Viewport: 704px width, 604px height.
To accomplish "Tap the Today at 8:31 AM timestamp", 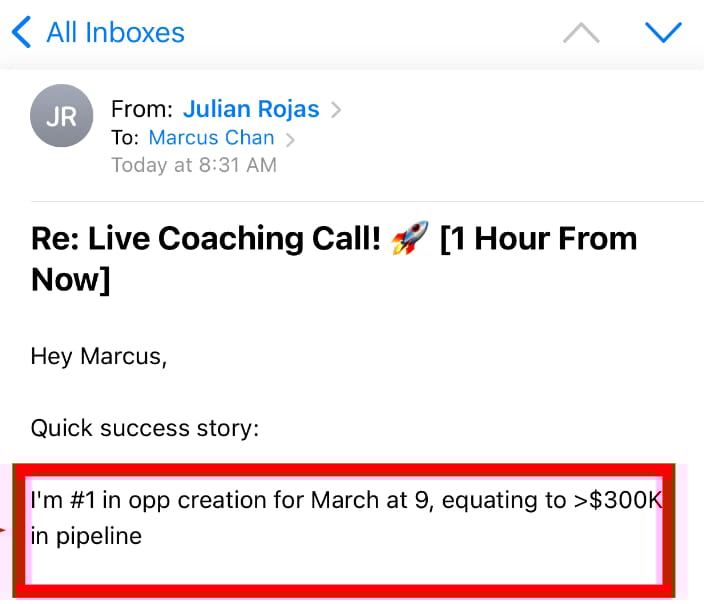I will 194,165.
